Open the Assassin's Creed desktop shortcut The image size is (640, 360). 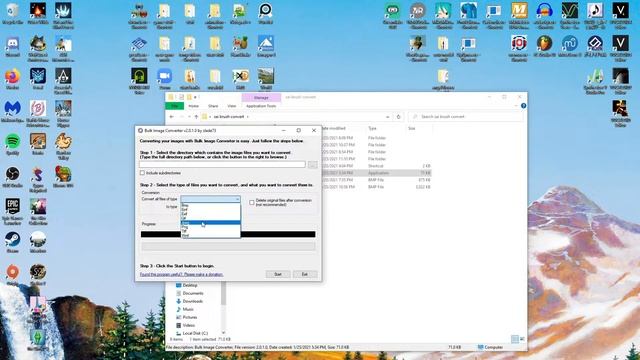click(63, 81)
